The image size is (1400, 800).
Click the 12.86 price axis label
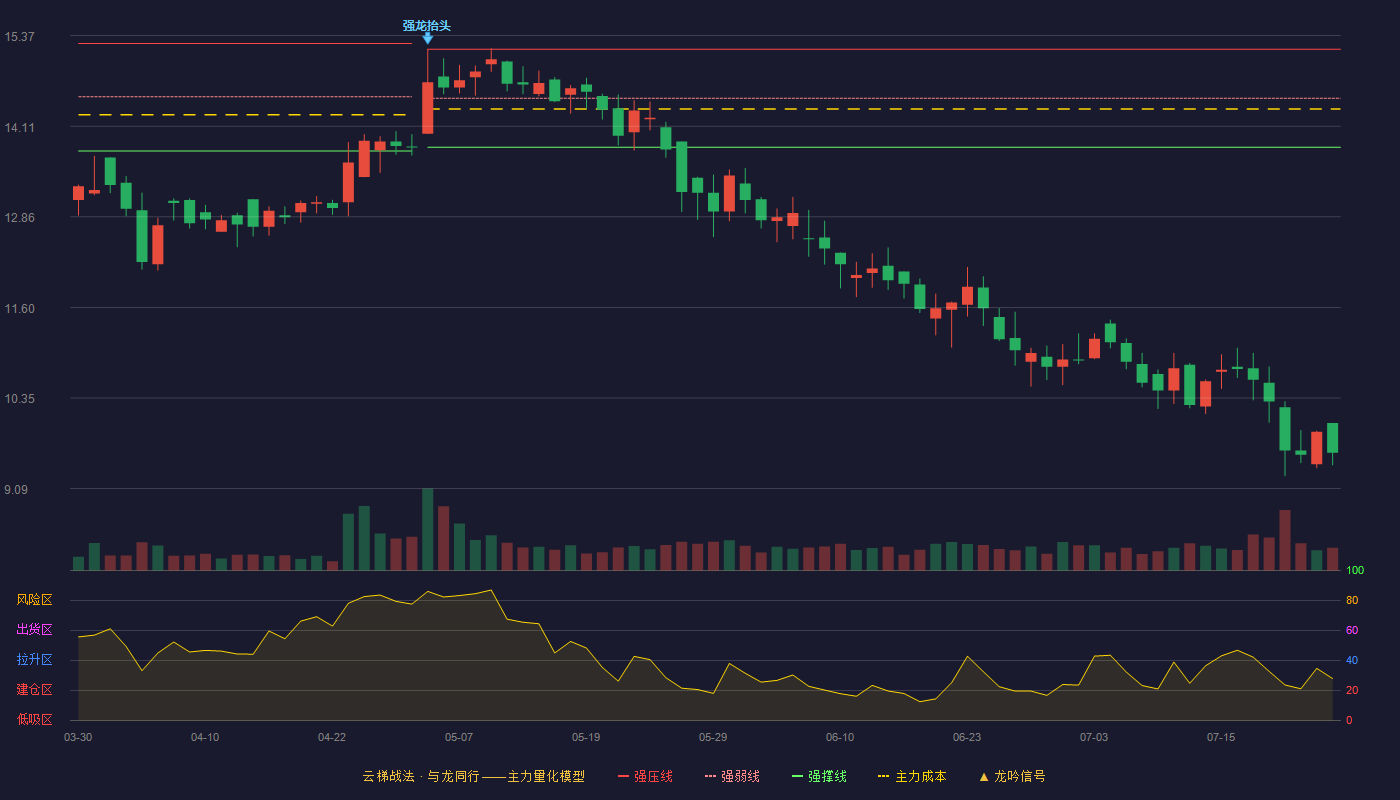click(x=19, y=218)
